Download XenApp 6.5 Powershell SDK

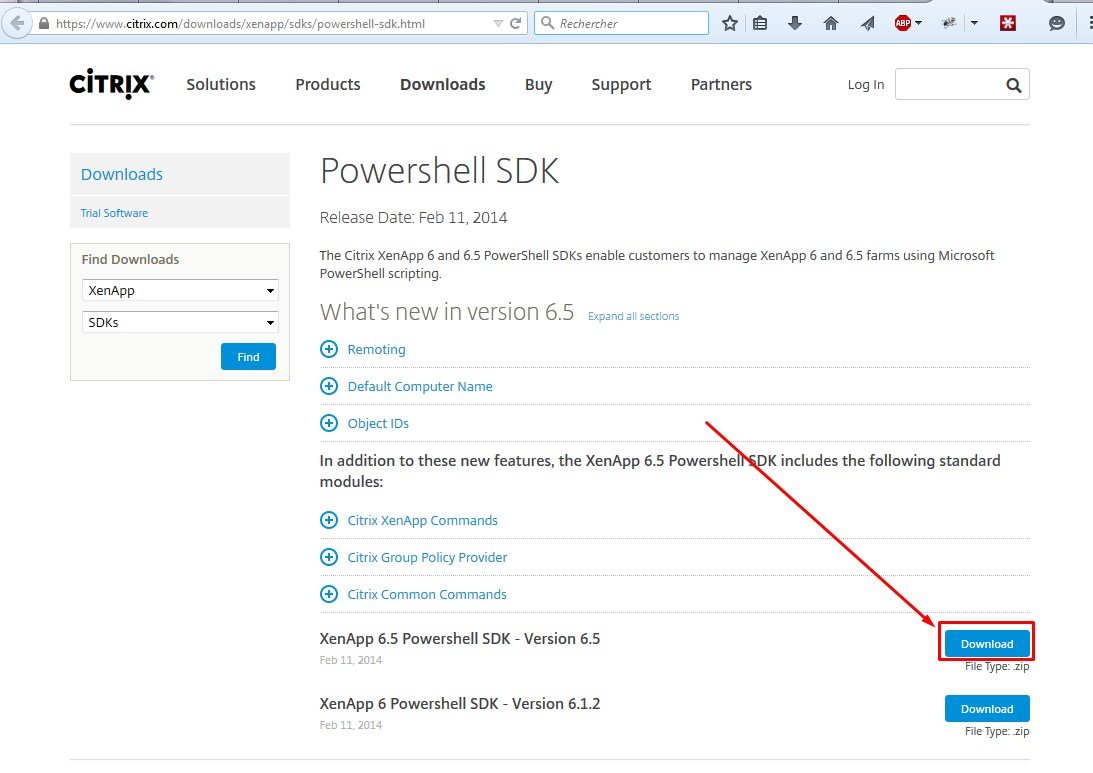(986, 643)
